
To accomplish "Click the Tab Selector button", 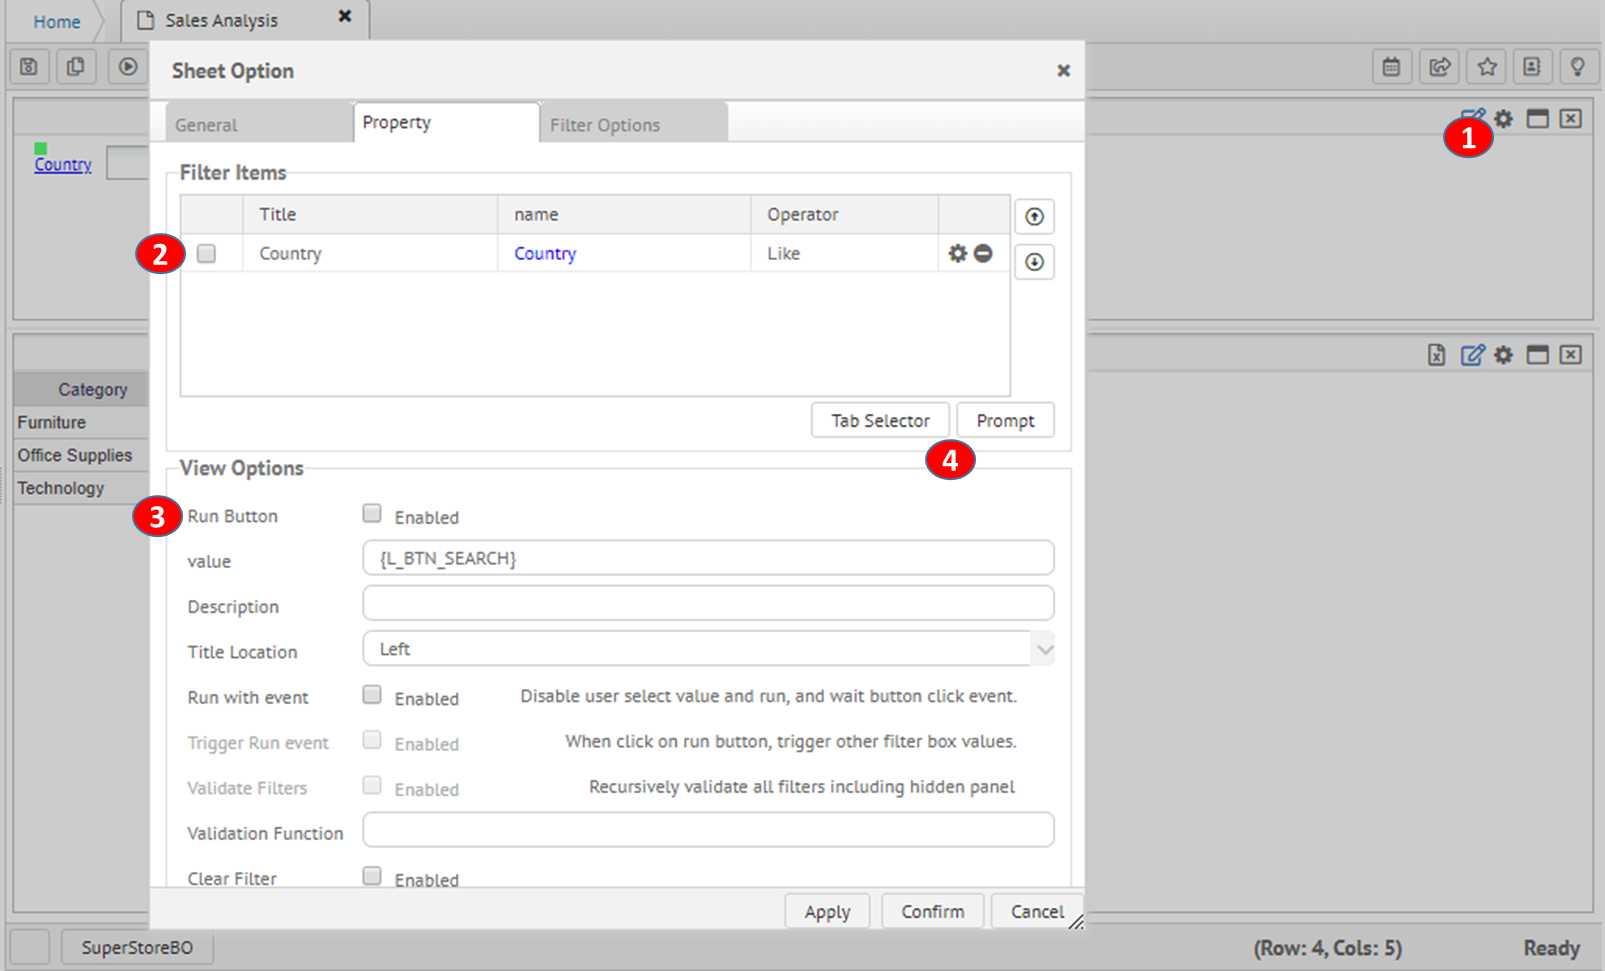I will (880, 421).
